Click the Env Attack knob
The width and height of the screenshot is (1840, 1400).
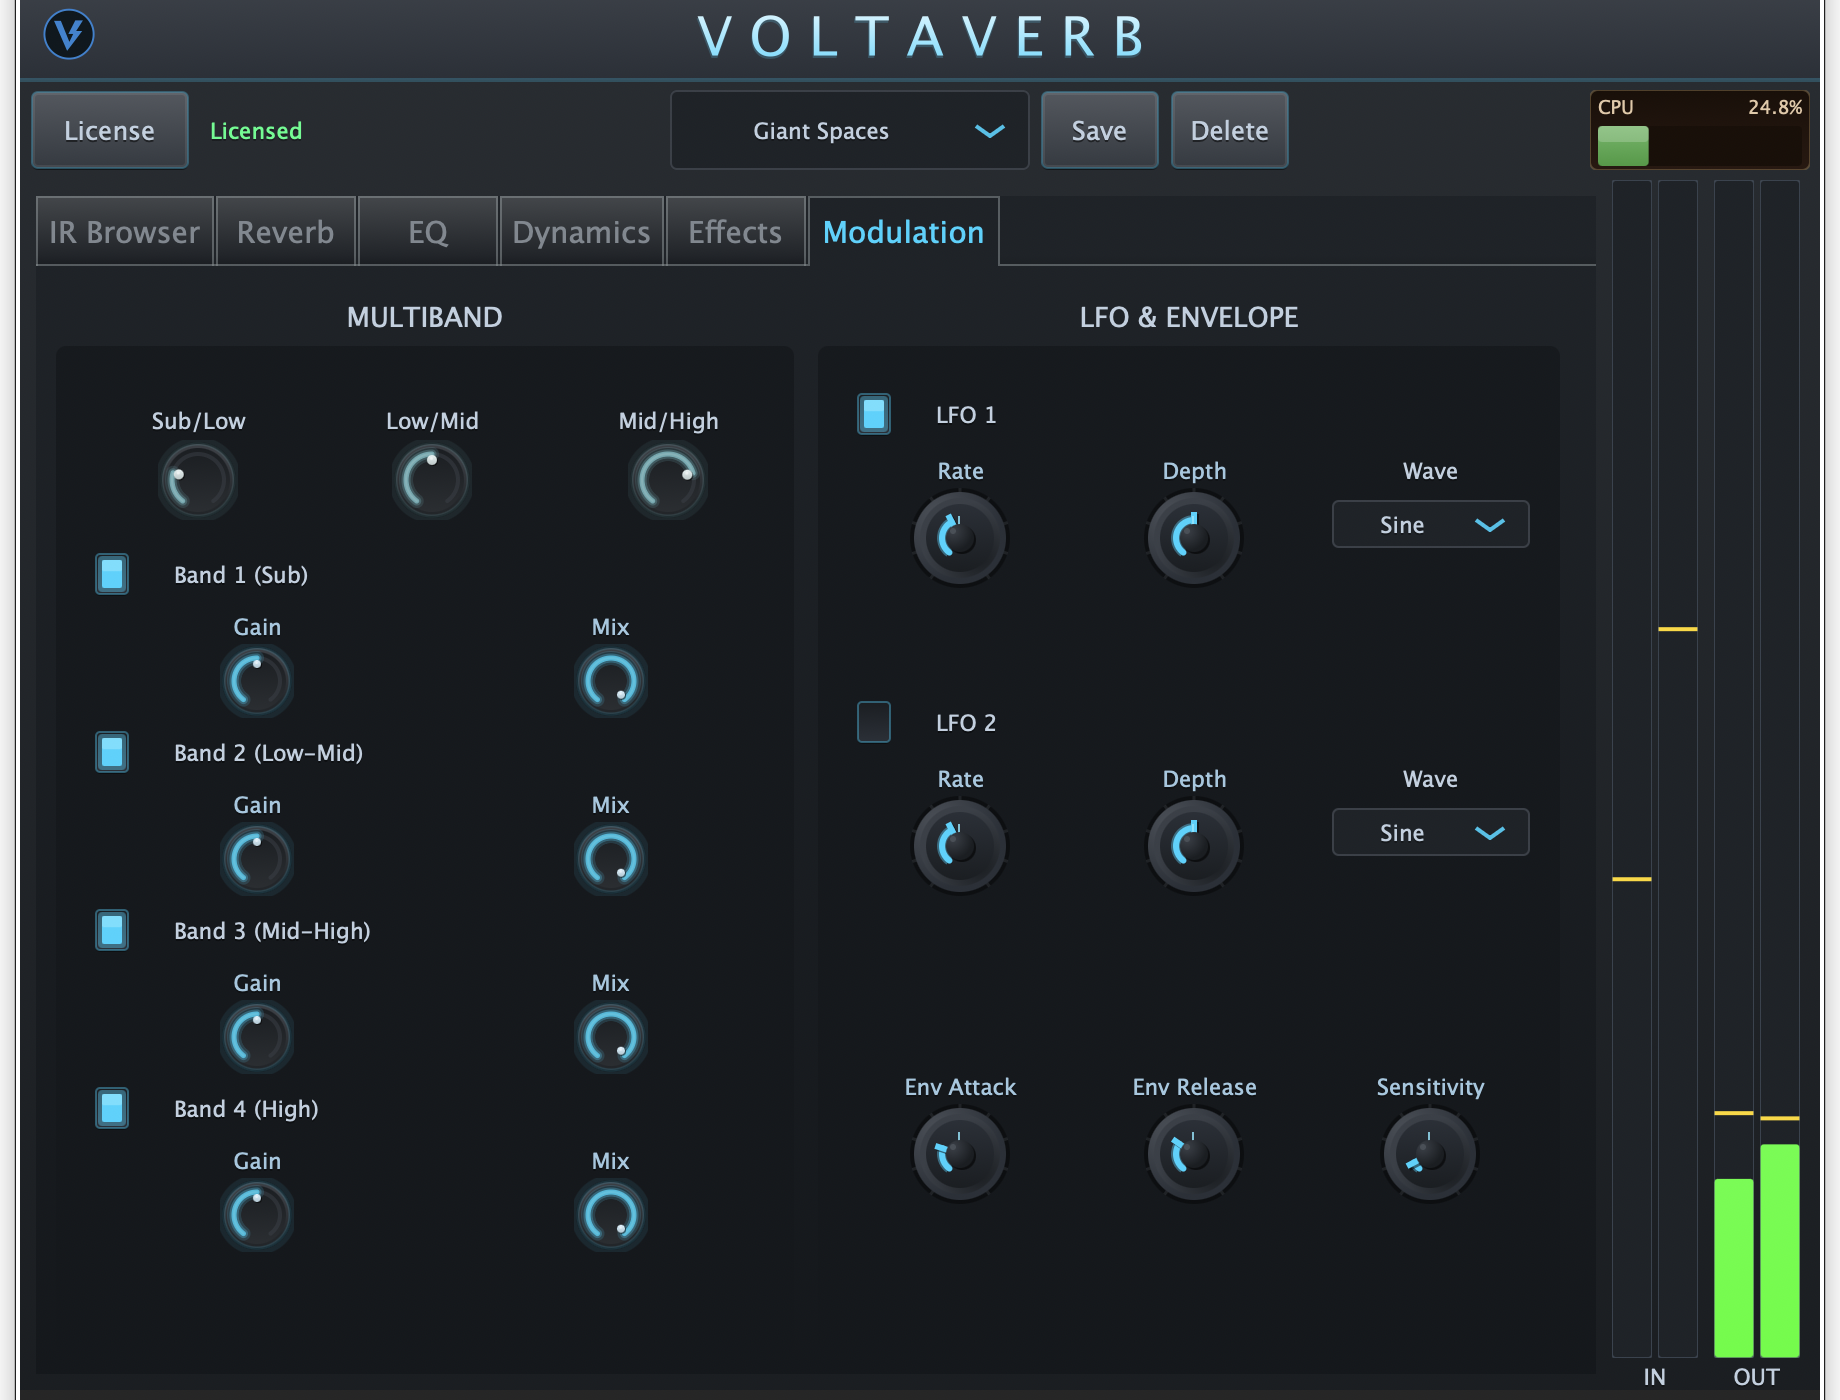[958, 1153]
